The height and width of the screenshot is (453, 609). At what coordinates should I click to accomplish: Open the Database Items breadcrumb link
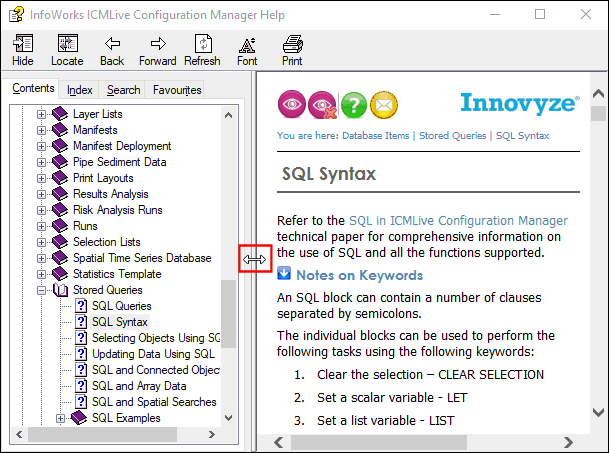[x=376, y=136]
